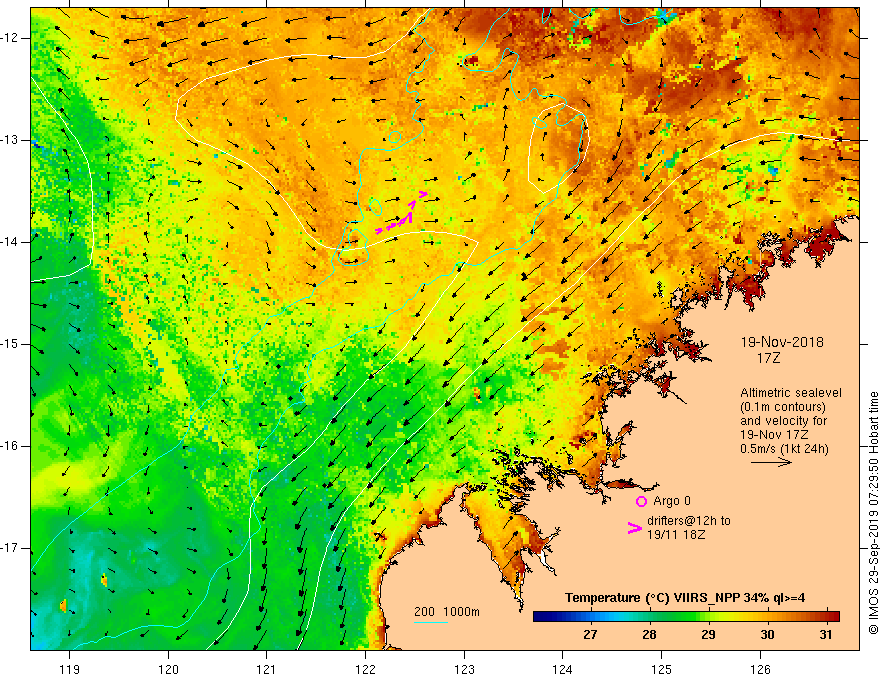Click the colorbar tick label 31
Image resolution: width=880 pixels, height=680 pixels.
826,635
